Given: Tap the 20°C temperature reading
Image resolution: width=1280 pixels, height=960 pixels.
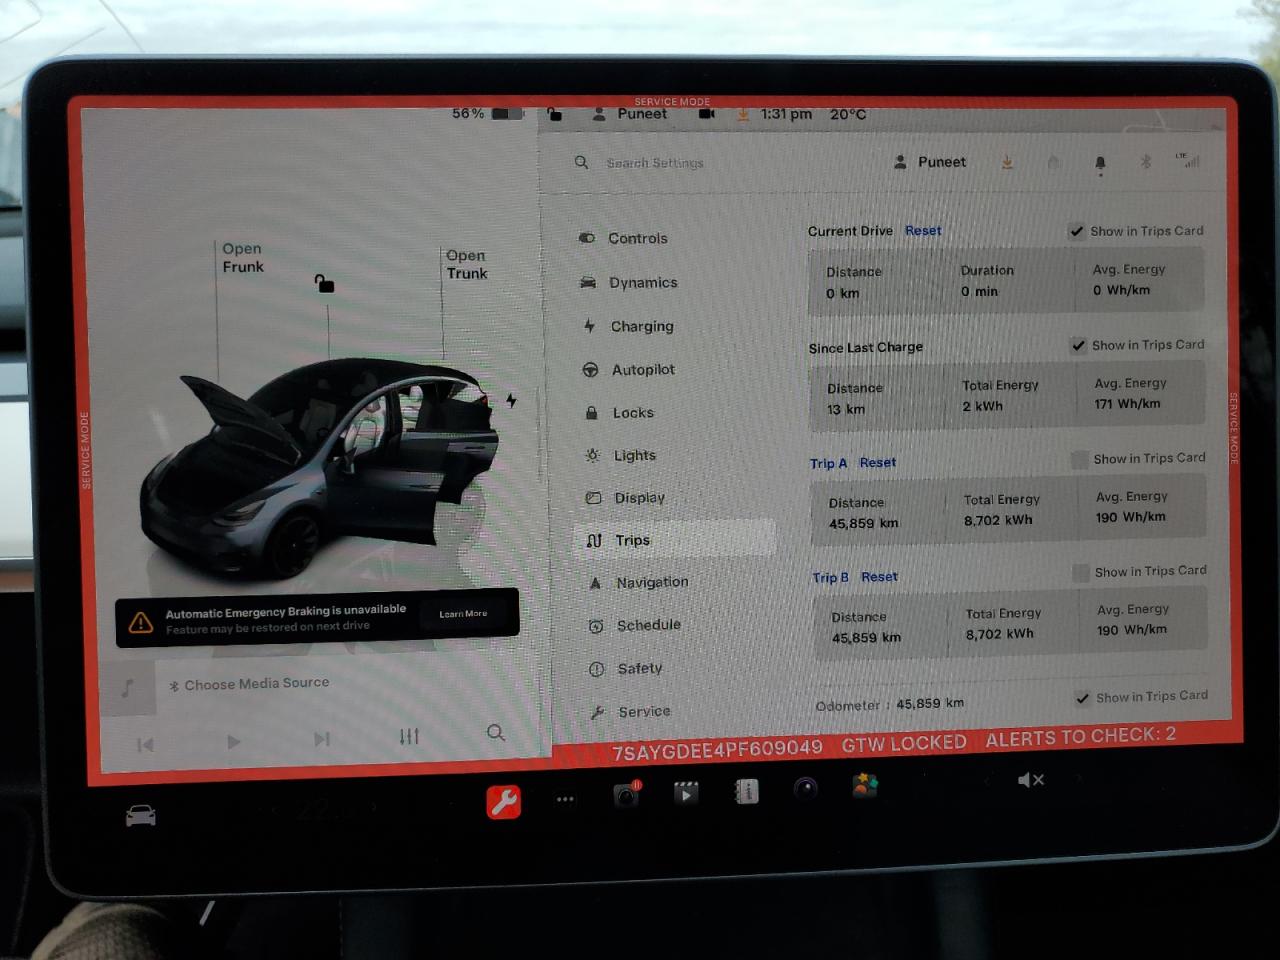Looking at the screenshot, I should click(848, 114).
